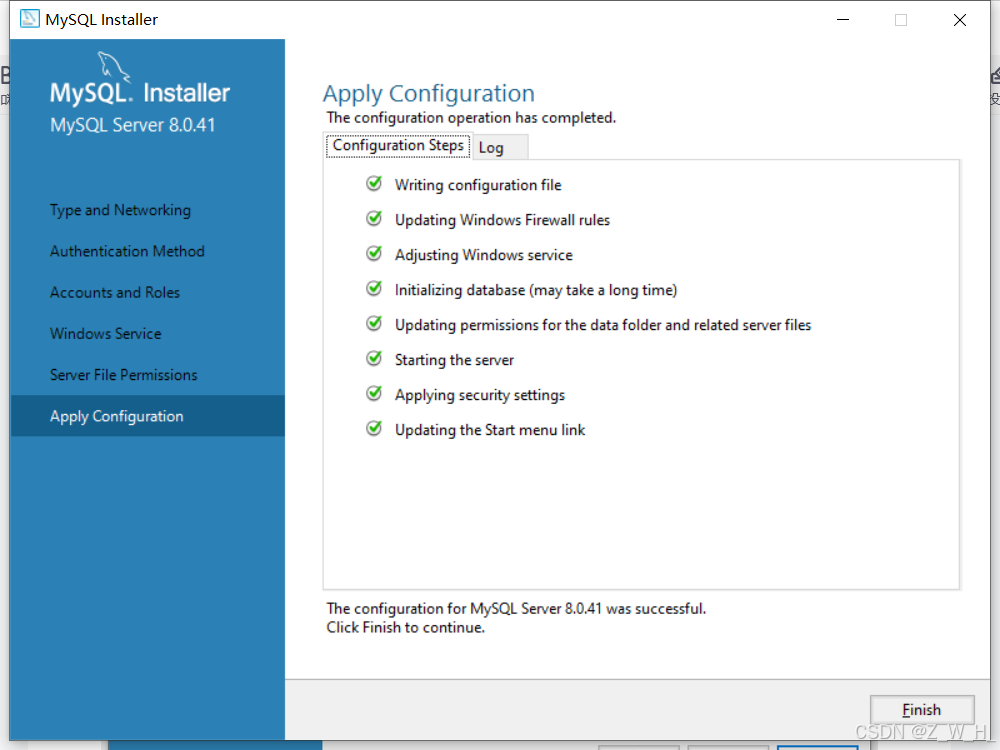Click the 'Starting the server' step text
The width and height of the screenshot is (1000, 750).
(x=454, y=360)
